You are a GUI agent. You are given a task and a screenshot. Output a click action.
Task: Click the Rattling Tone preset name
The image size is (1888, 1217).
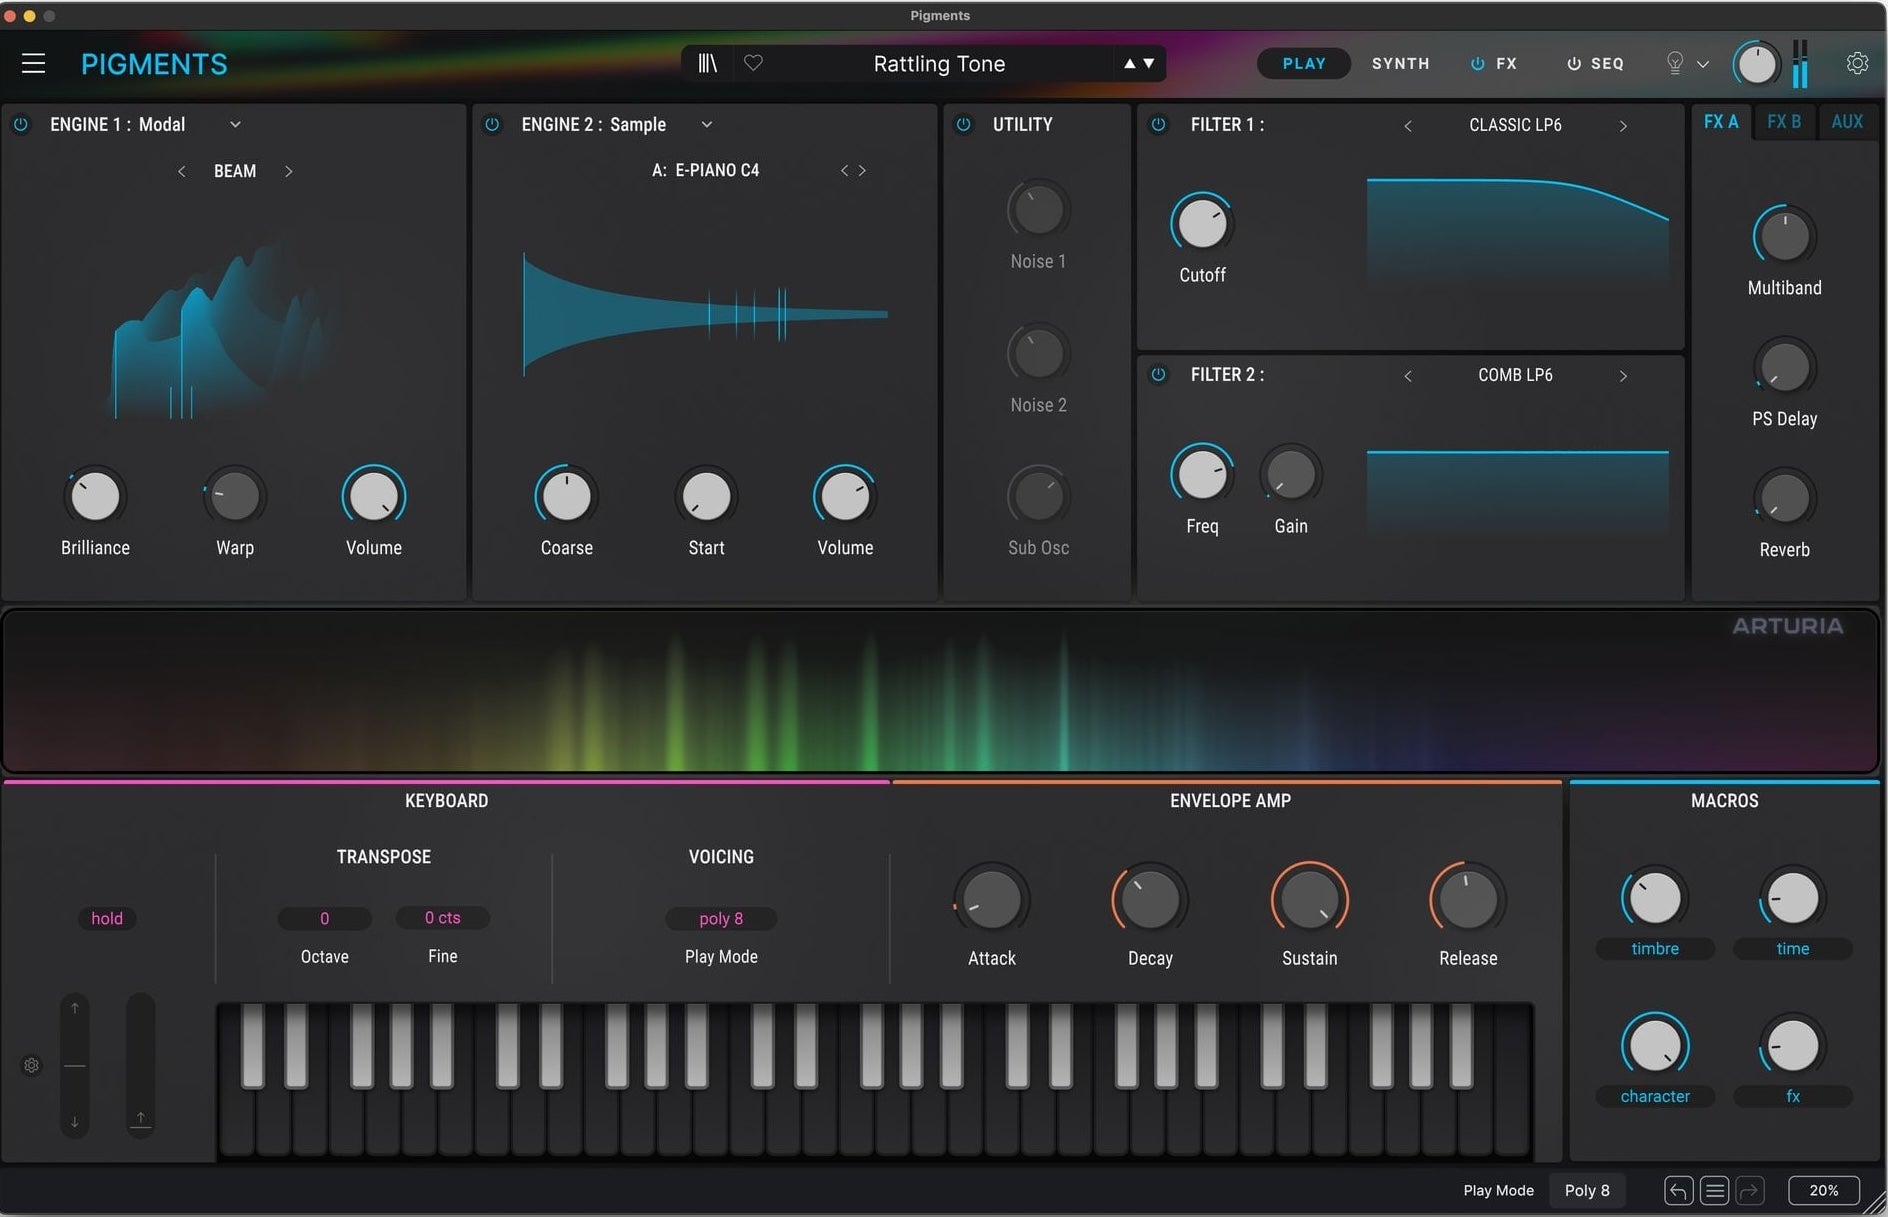[x=939, y=64]
